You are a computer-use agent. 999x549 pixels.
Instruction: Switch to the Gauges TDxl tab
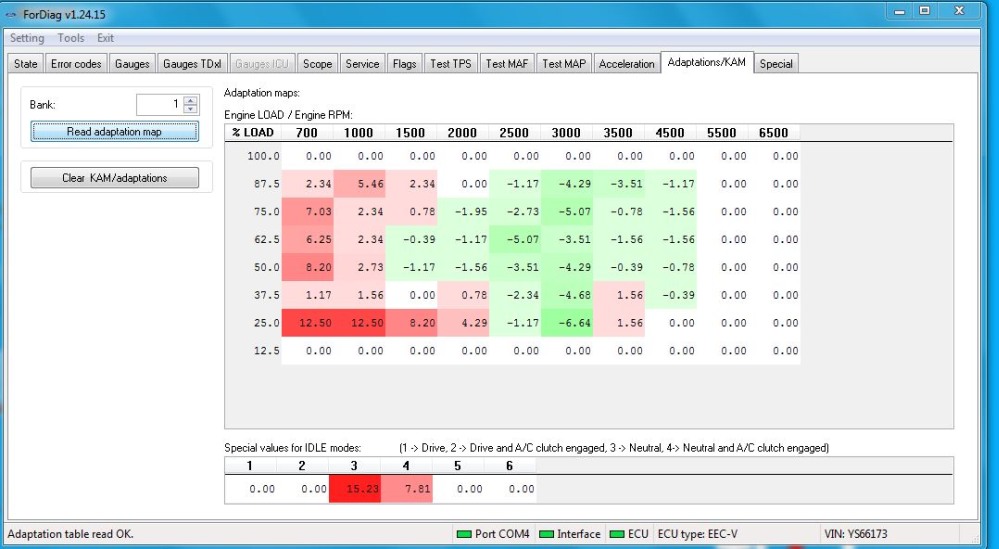[194, 64]
